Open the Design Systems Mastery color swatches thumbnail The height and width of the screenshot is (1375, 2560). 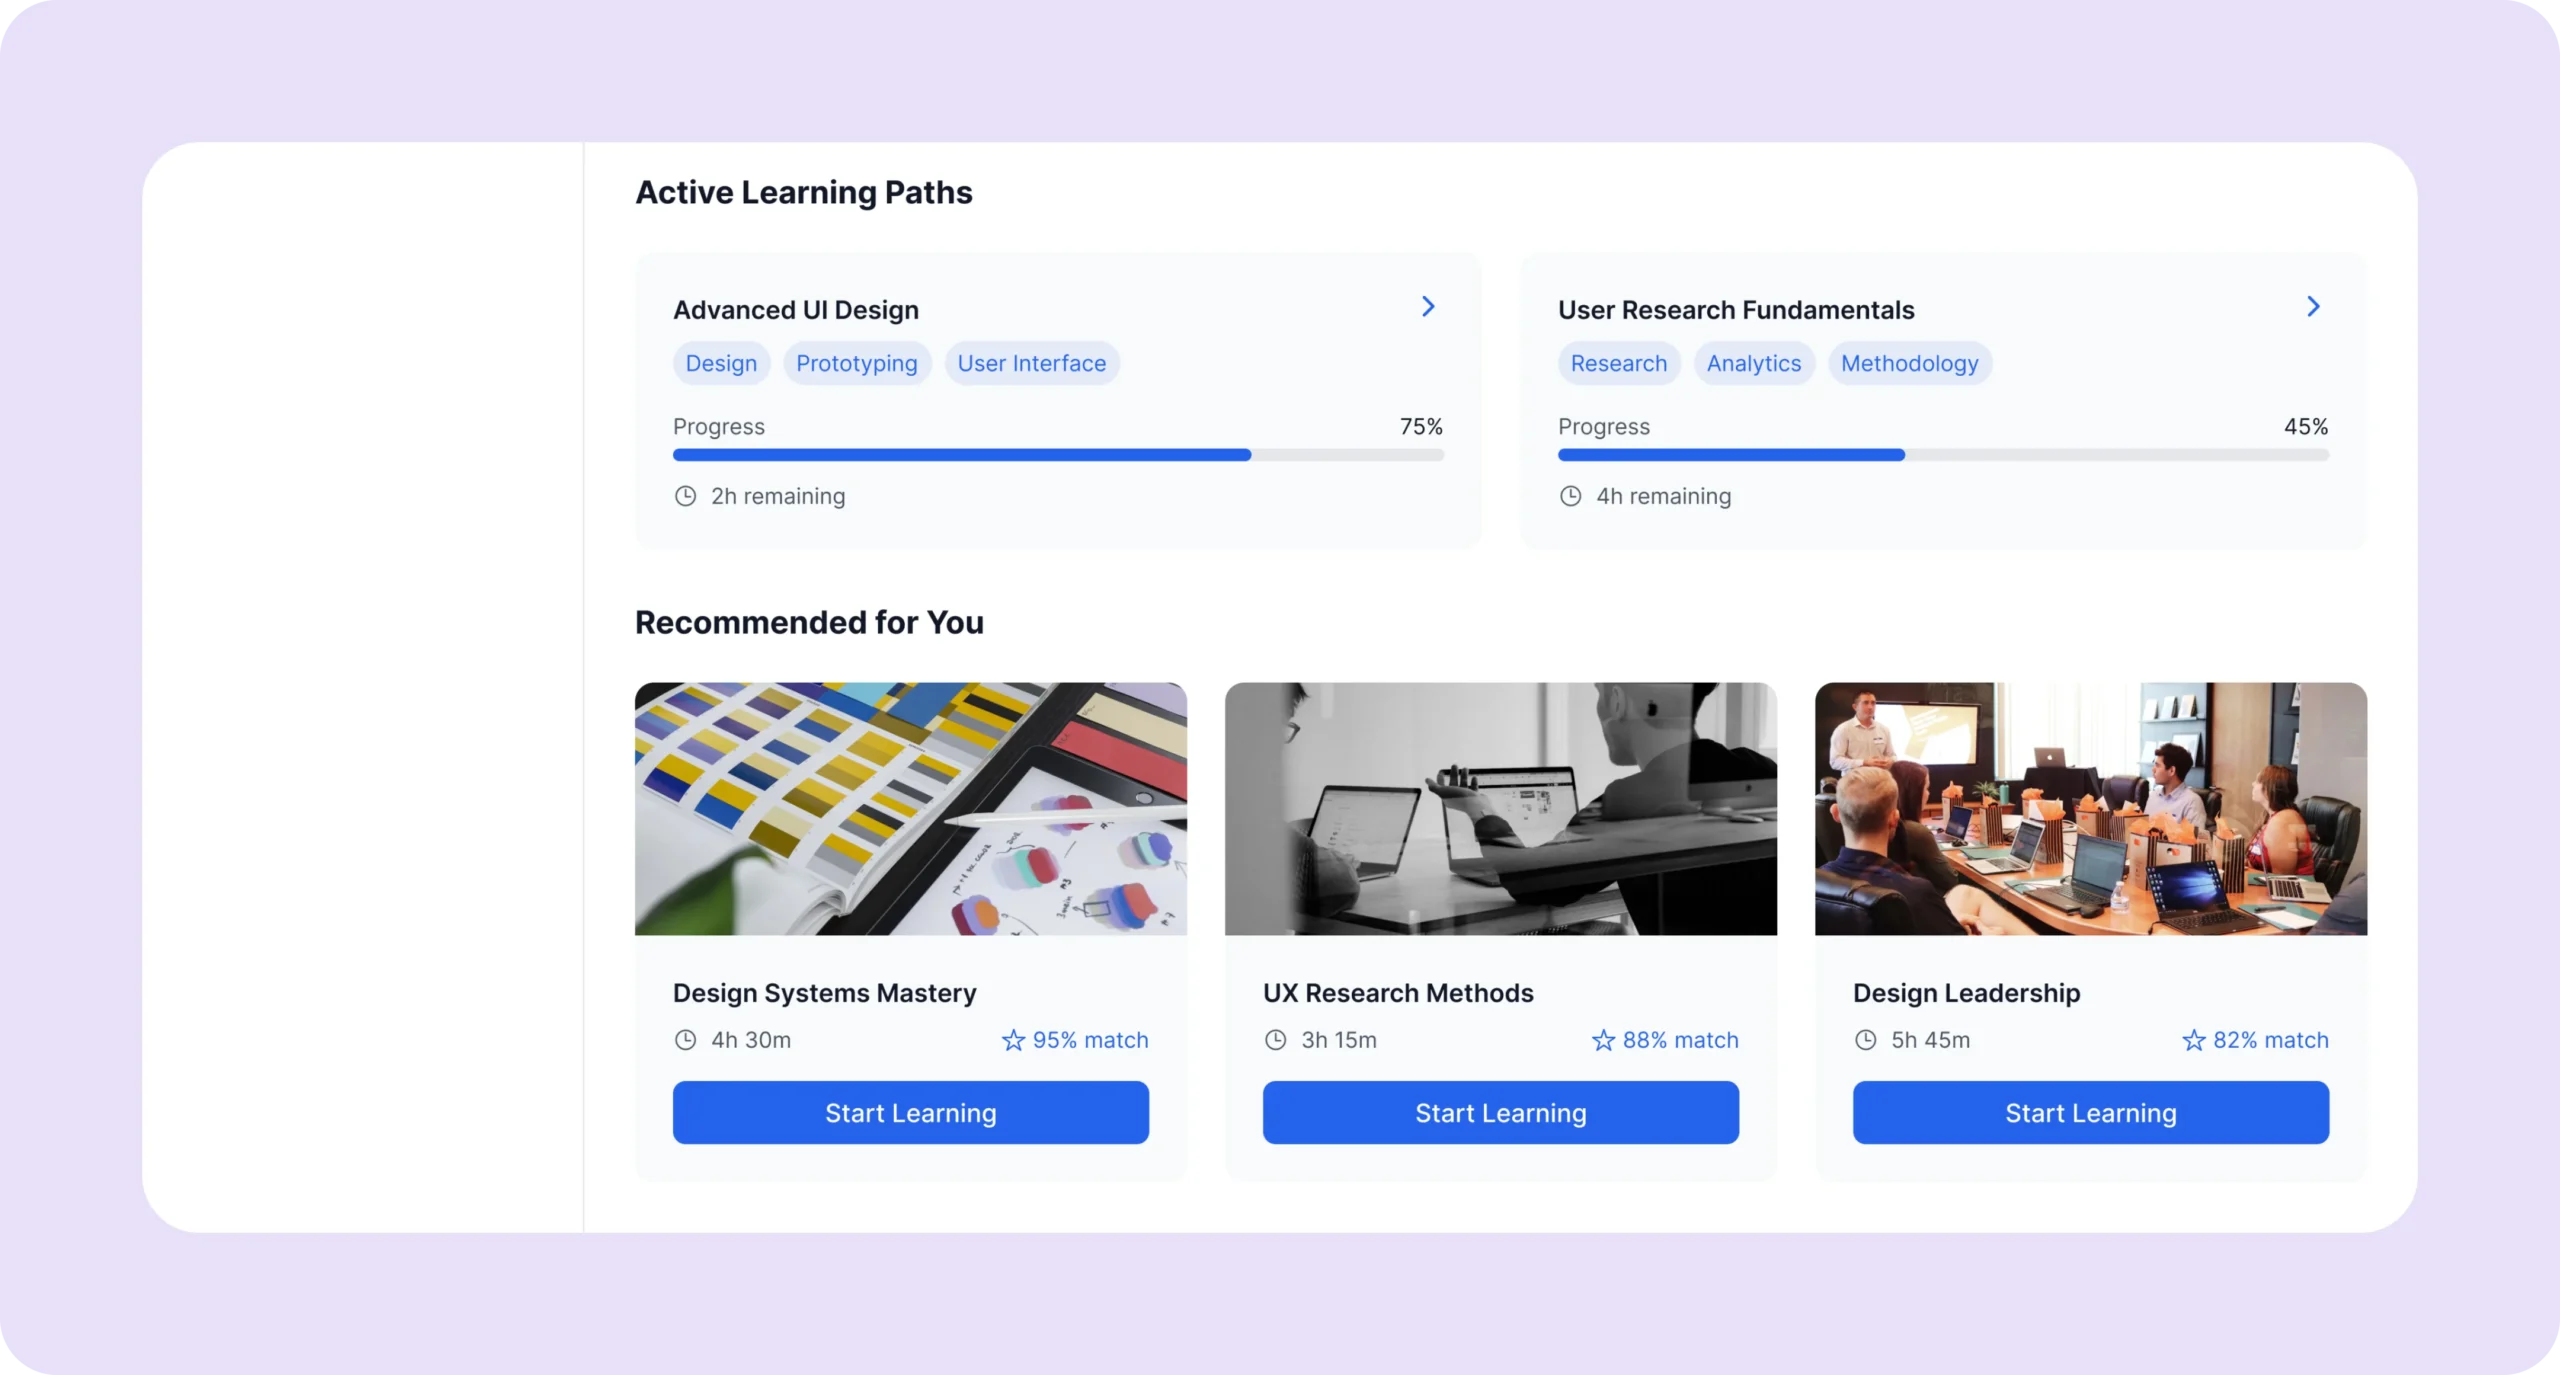click(910, 808)
